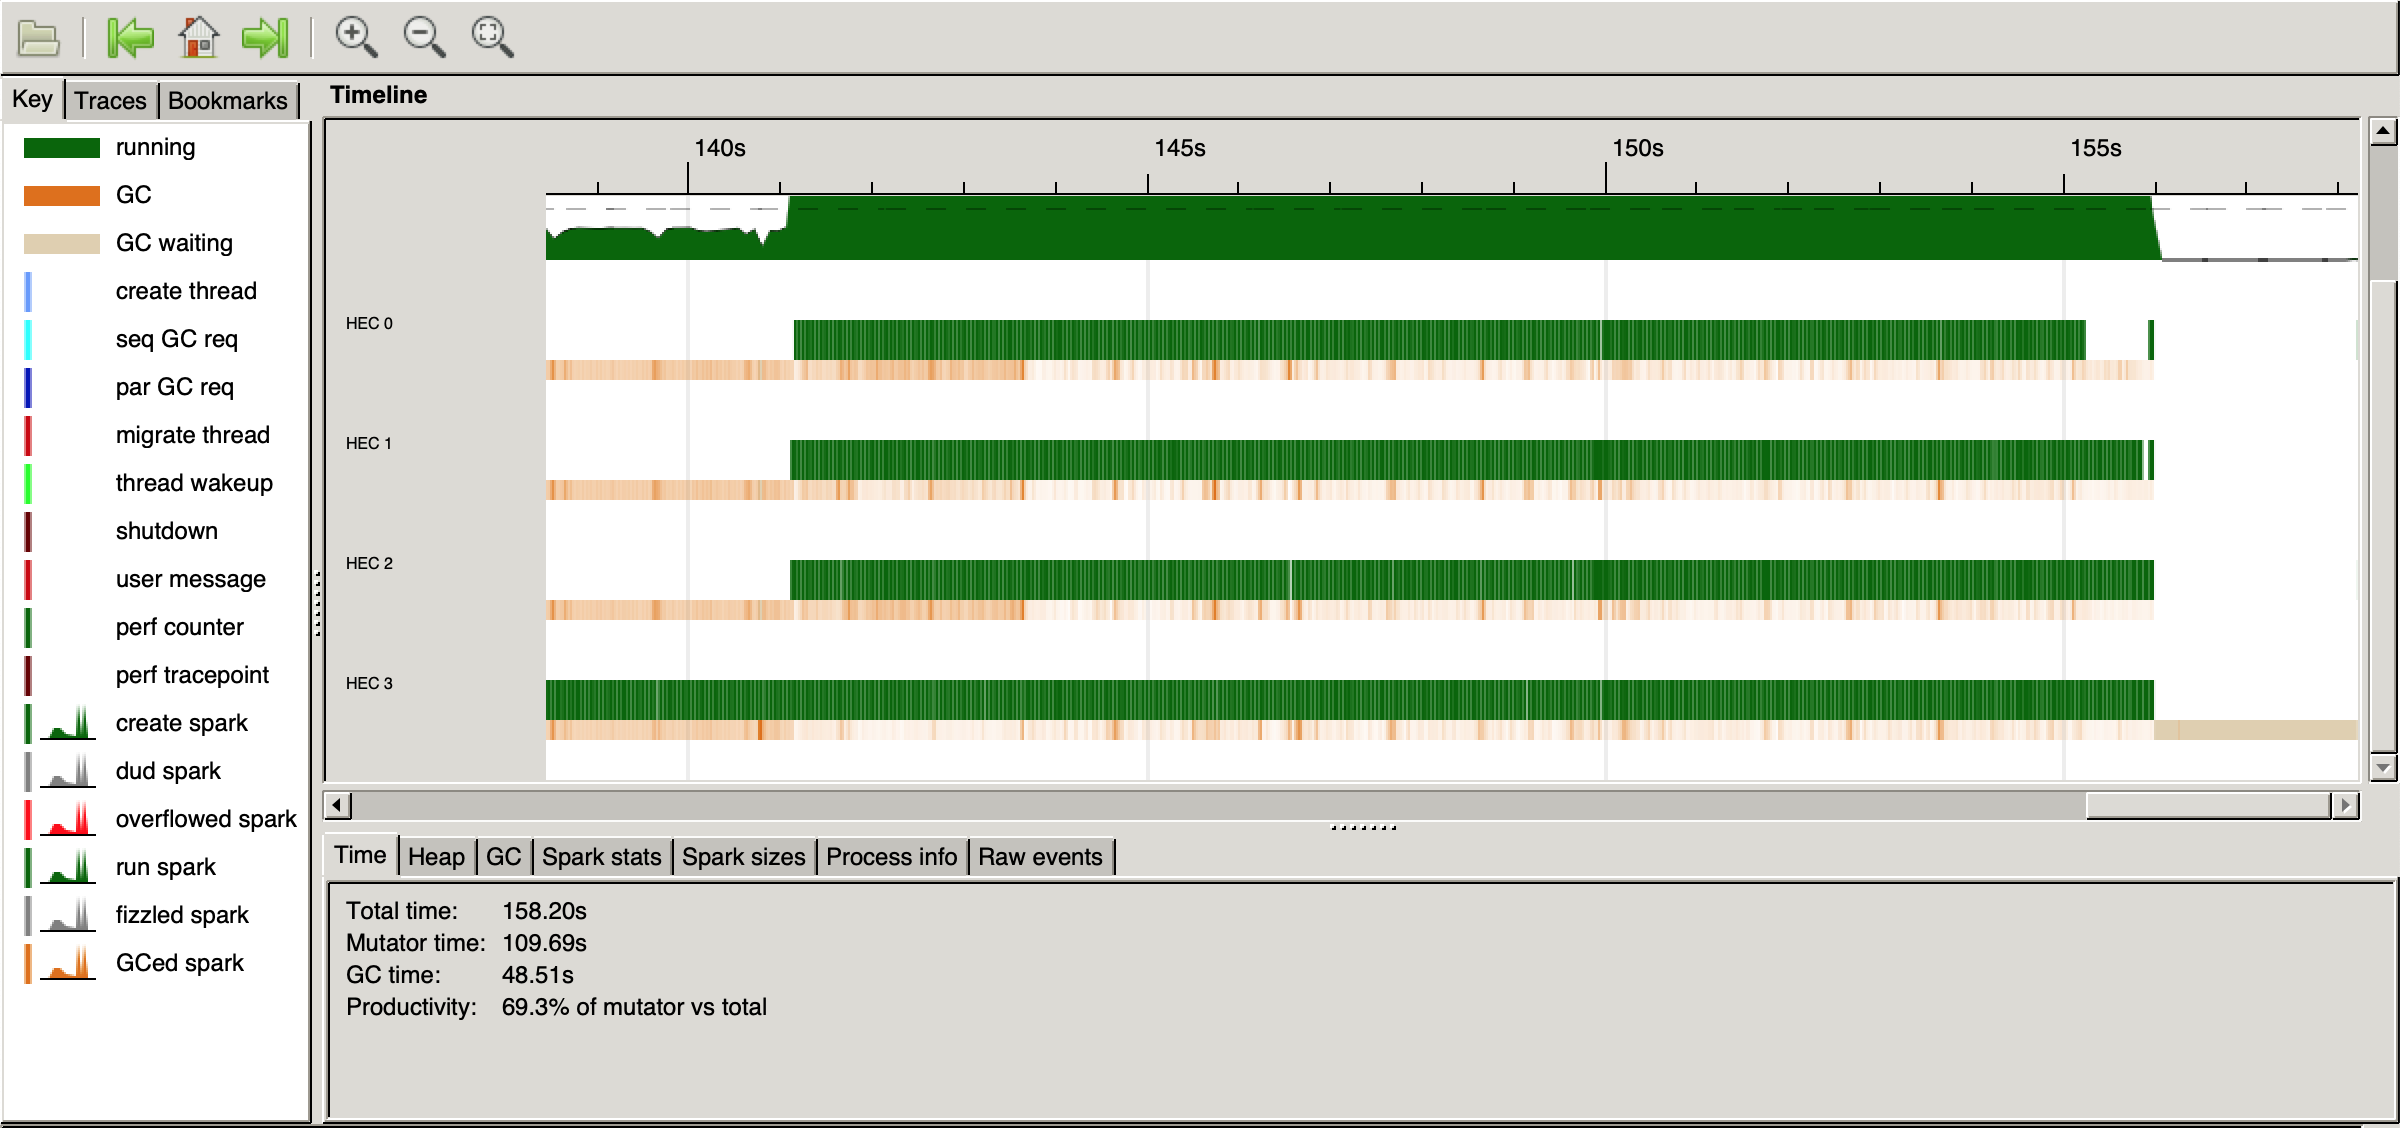Switch to the Traces tab

pyautogui.click(x=110, y=101)
